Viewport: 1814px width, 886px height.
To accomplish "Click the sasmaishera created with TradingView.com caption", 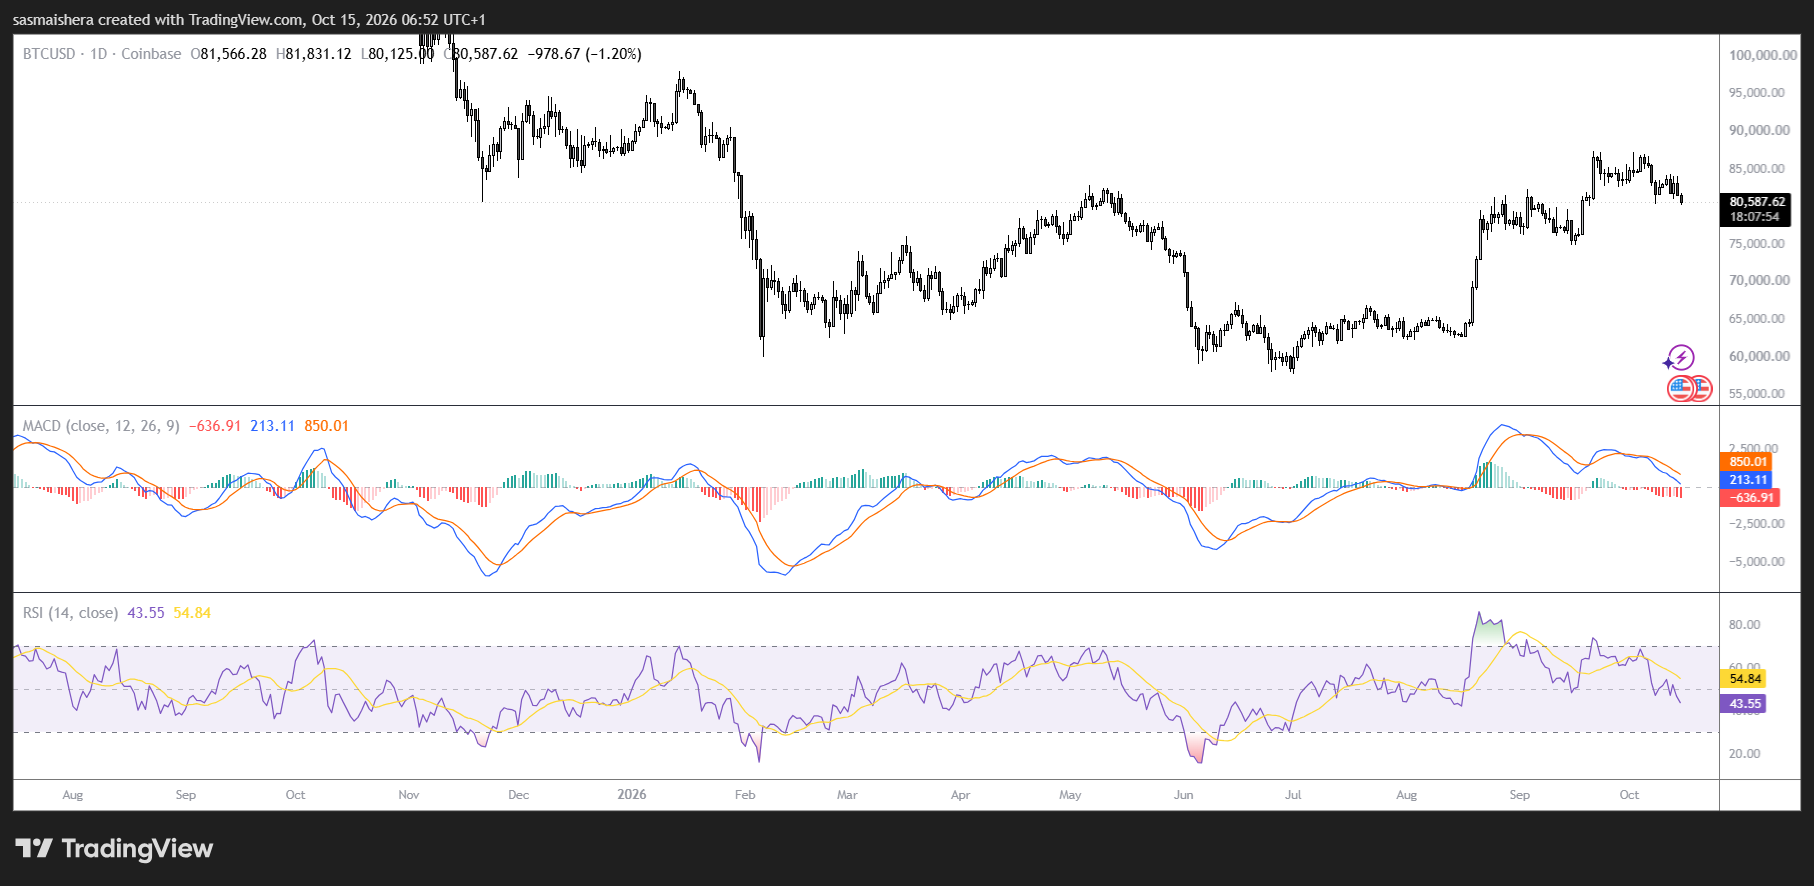I will [249, 20].
